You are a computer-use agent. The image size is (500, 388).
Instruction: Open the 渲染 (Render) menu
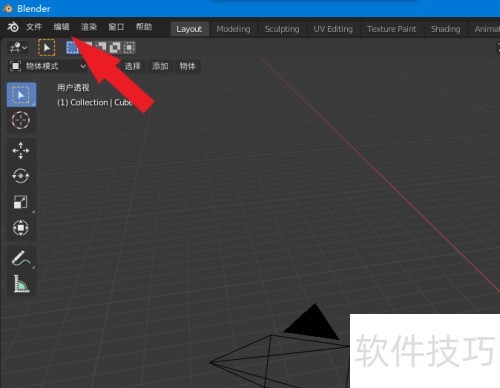click(89, 27)
